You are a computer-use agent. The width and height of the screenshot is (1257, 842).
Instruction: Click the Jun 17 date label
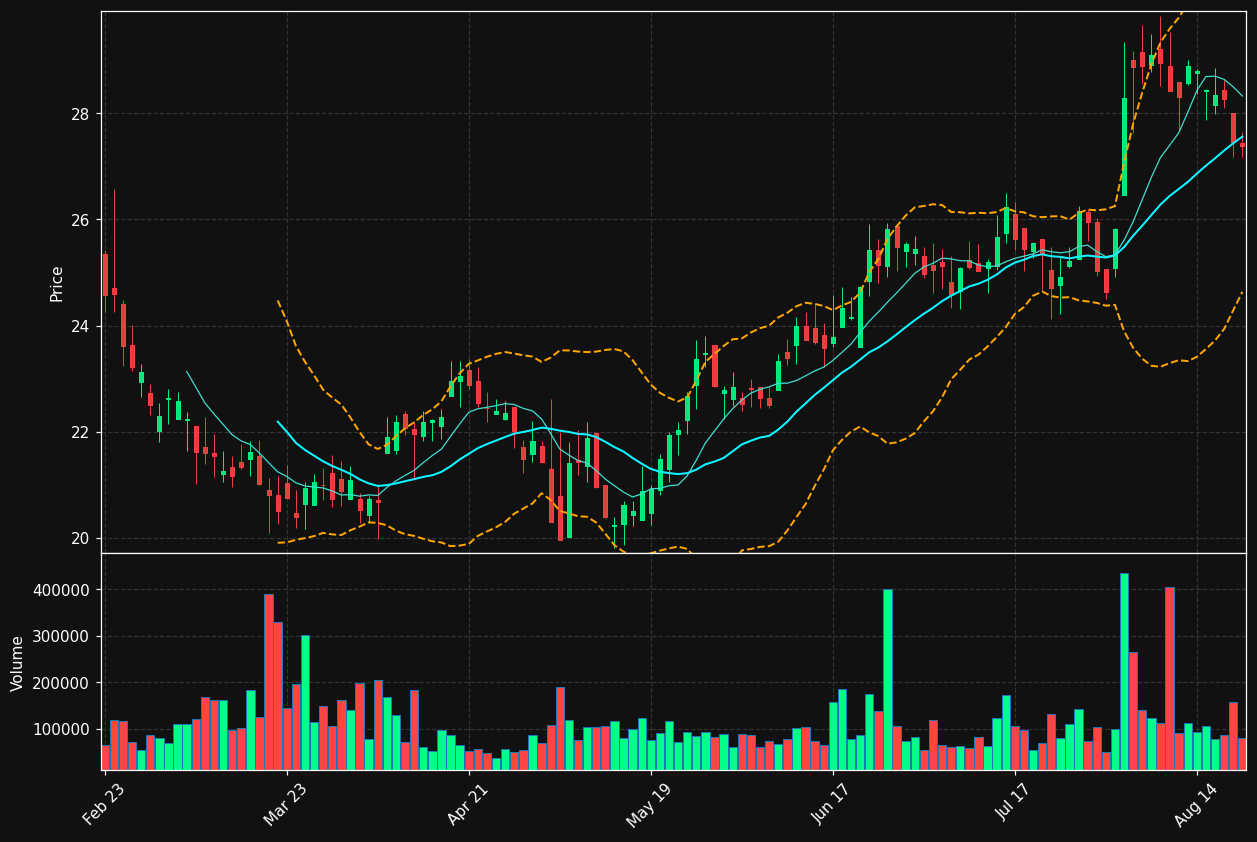click(833, 805)
